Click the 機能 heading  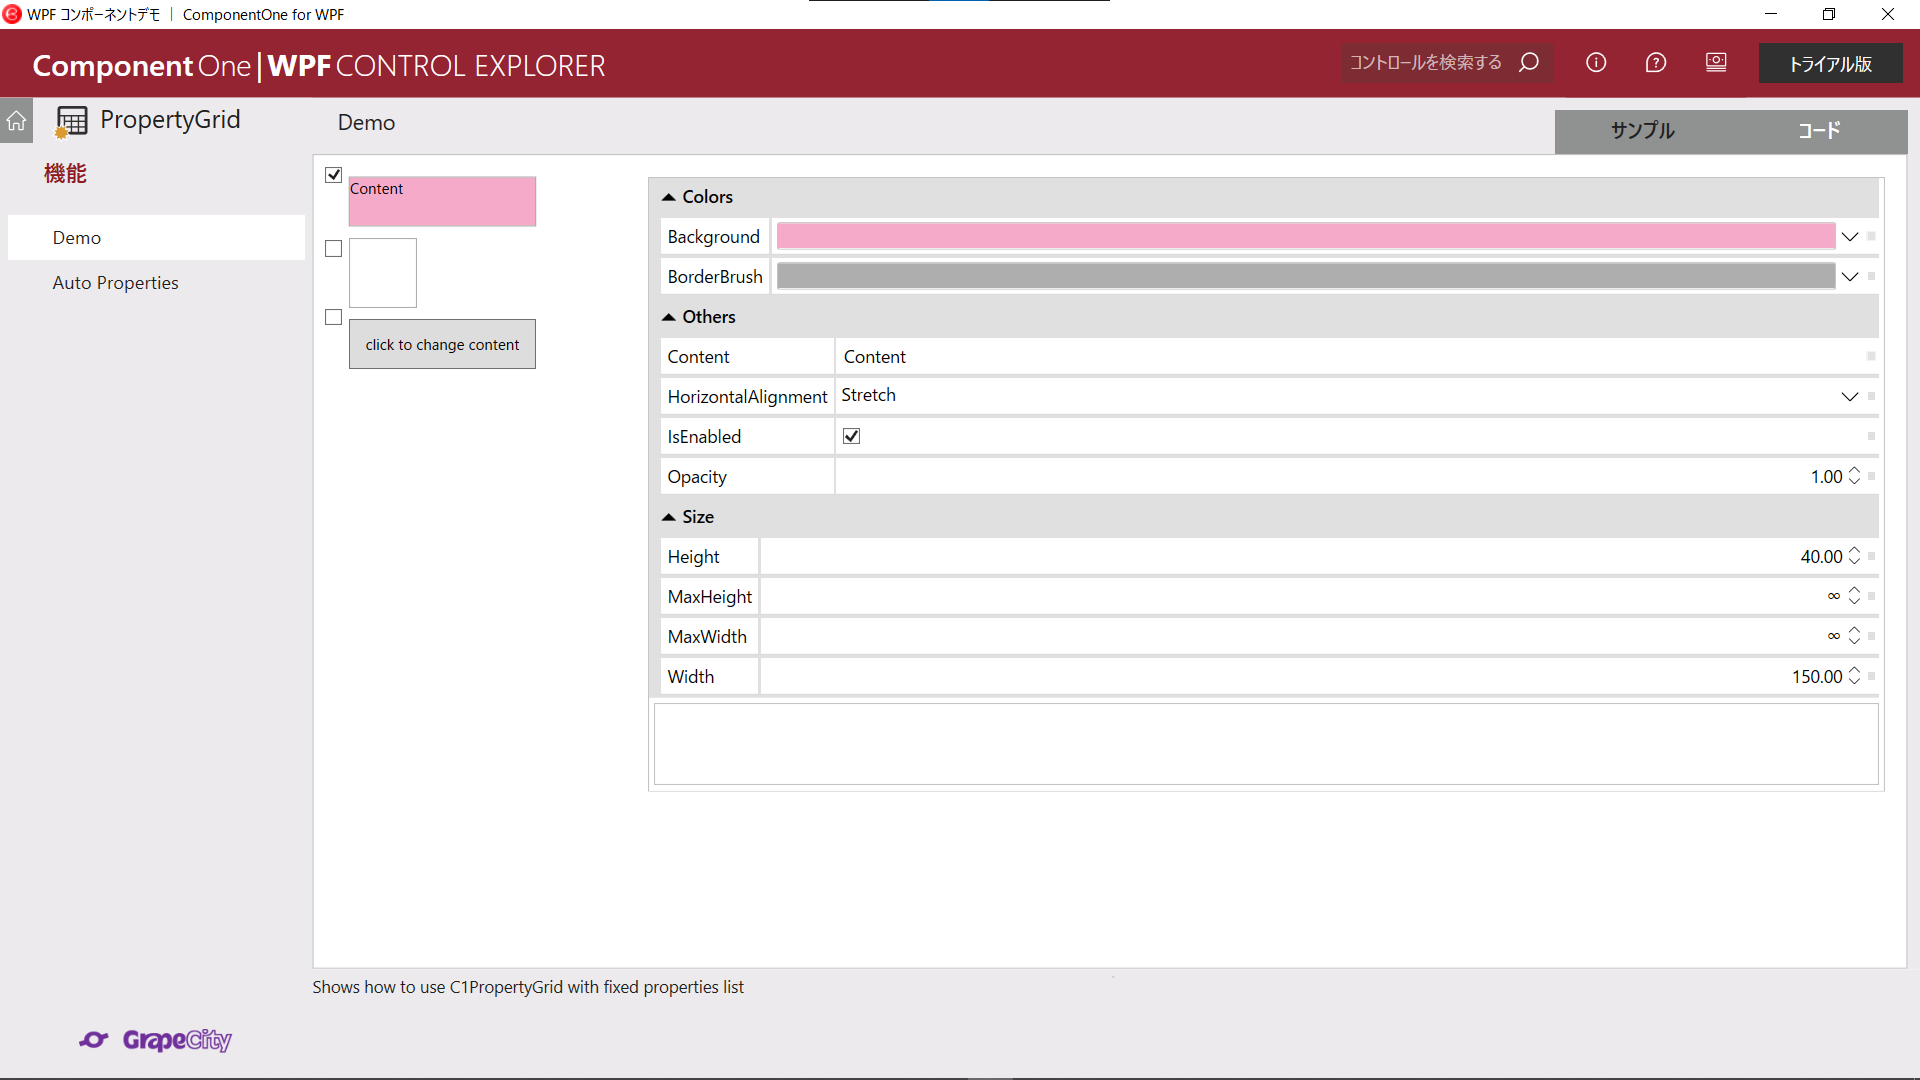pyautogui.click(x=65, y=174)
